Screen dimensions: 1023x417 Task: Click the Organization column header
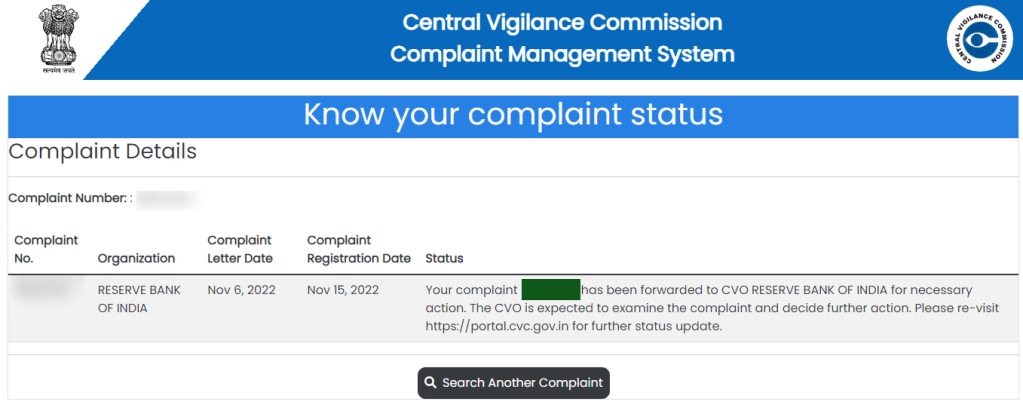[136, 258]
